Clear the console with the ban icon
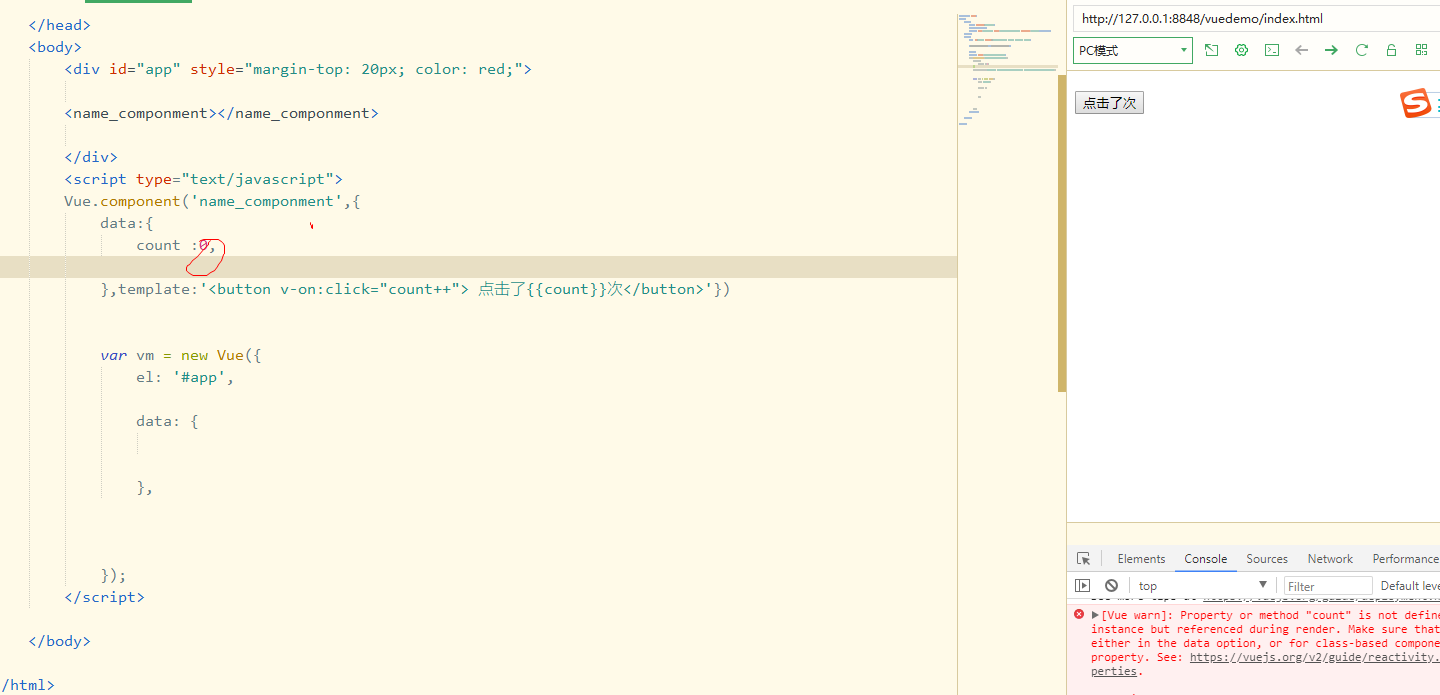The width and height of the screenshot is (1440, 695). pyautogui.click(x=1111, y=586)
